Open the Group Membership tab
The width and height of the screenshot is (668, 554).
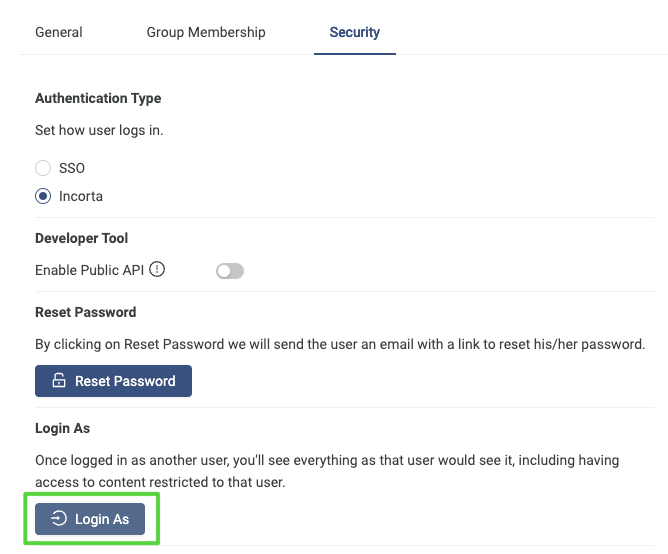coord(206,32)
